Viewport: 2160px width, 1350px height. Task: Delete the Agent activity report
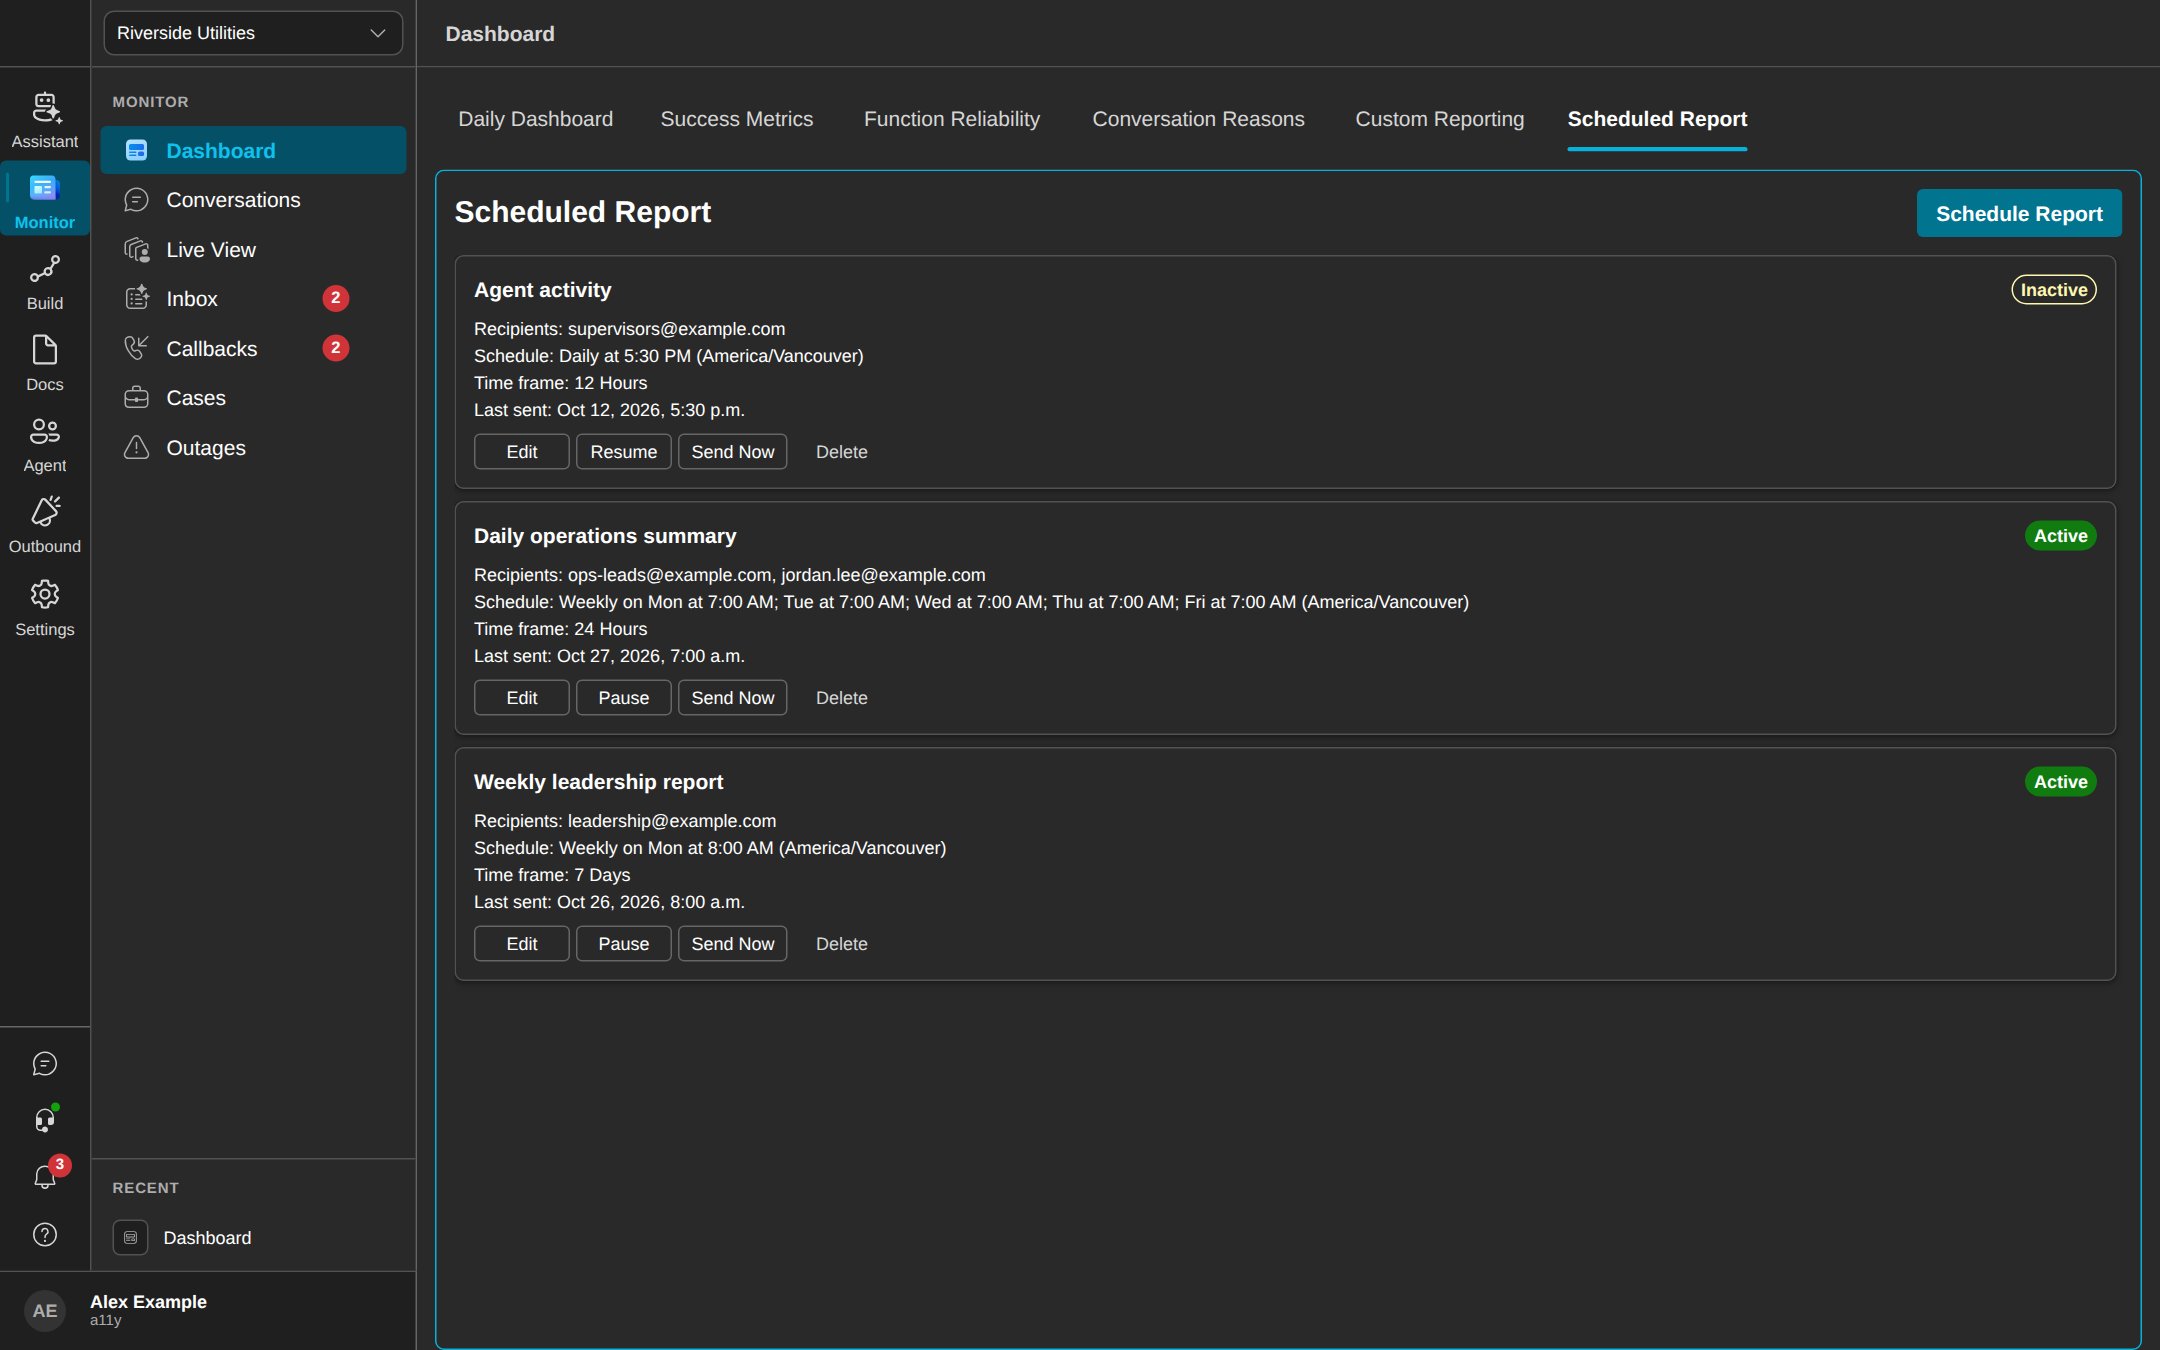pos(842,452)
